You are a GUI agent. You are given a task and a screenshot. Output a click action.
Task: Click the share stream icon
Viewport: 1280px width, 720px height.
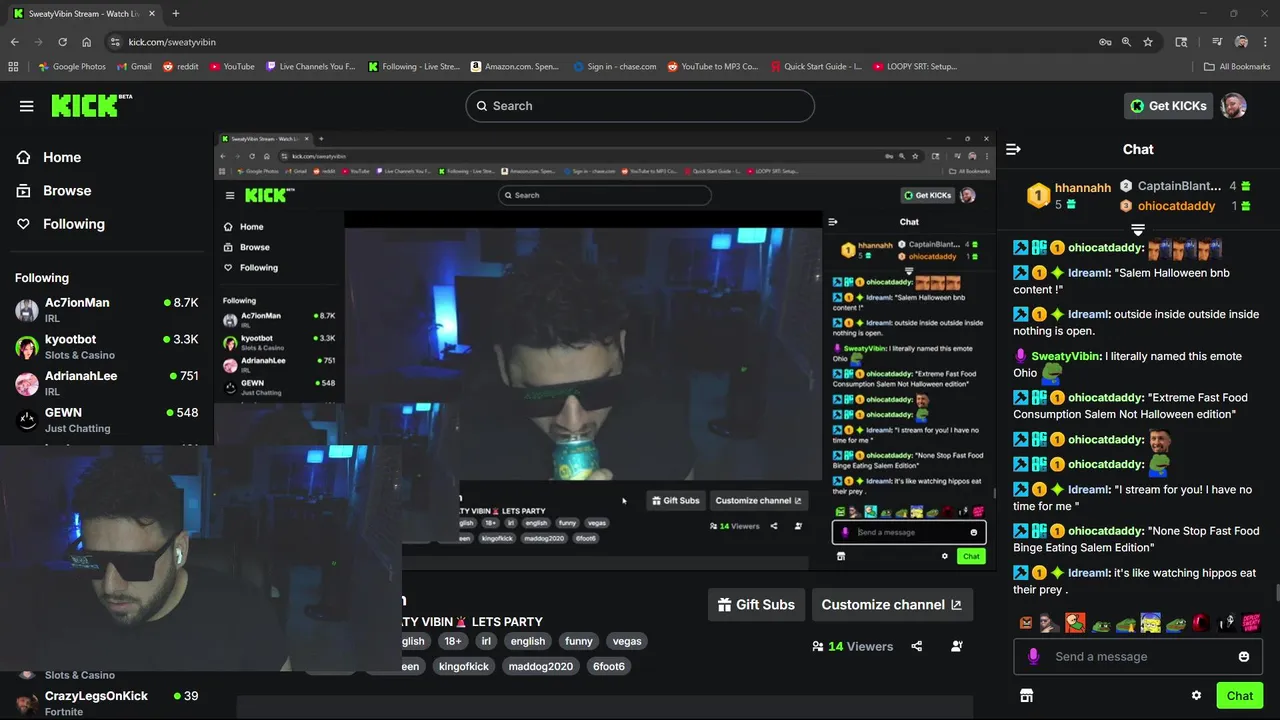[916, 646]
